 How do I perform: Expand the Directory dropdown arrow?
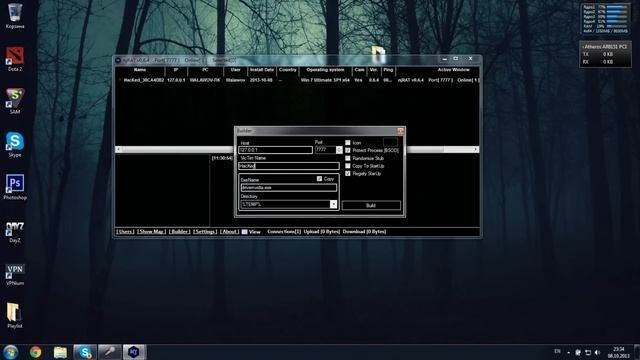(x=333, y=204)
